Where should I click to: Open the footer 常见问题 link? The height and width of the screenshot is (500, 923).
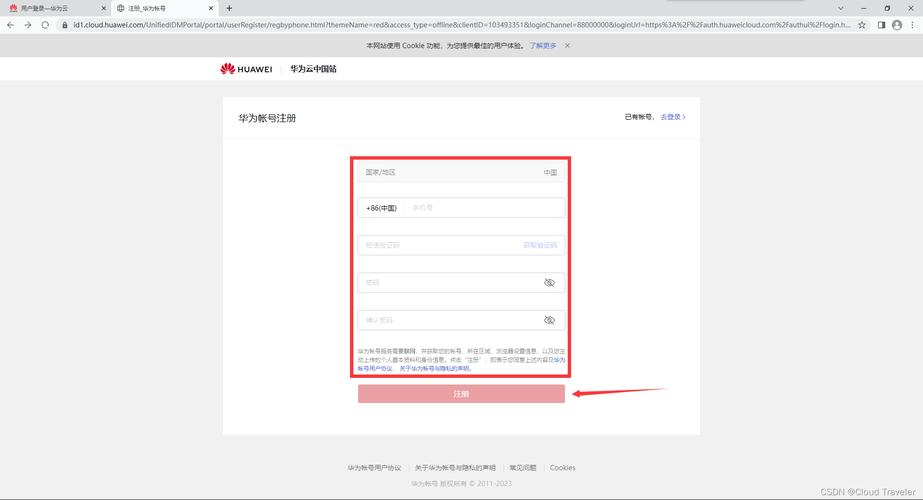coord(523,468)
